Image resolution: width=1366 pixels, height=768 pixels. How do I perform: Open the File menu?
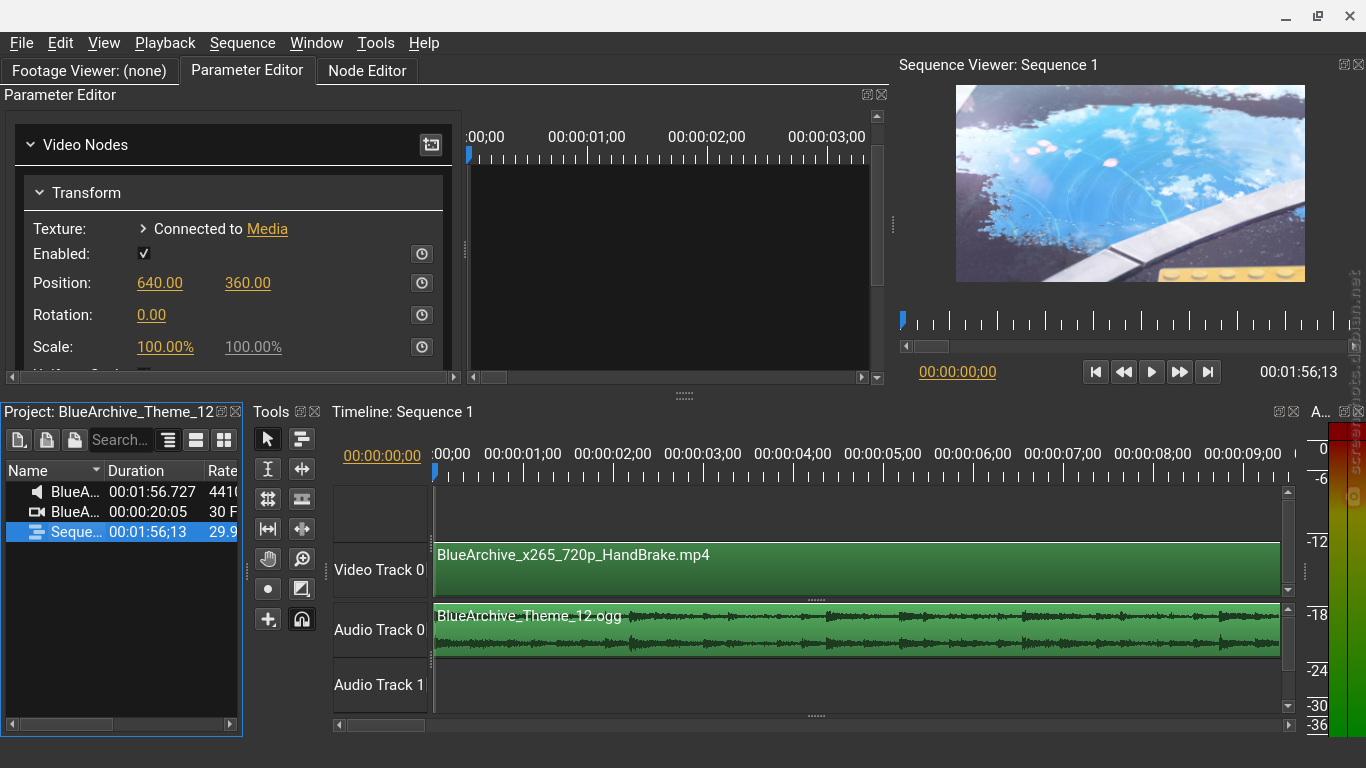tap(21, 43)
